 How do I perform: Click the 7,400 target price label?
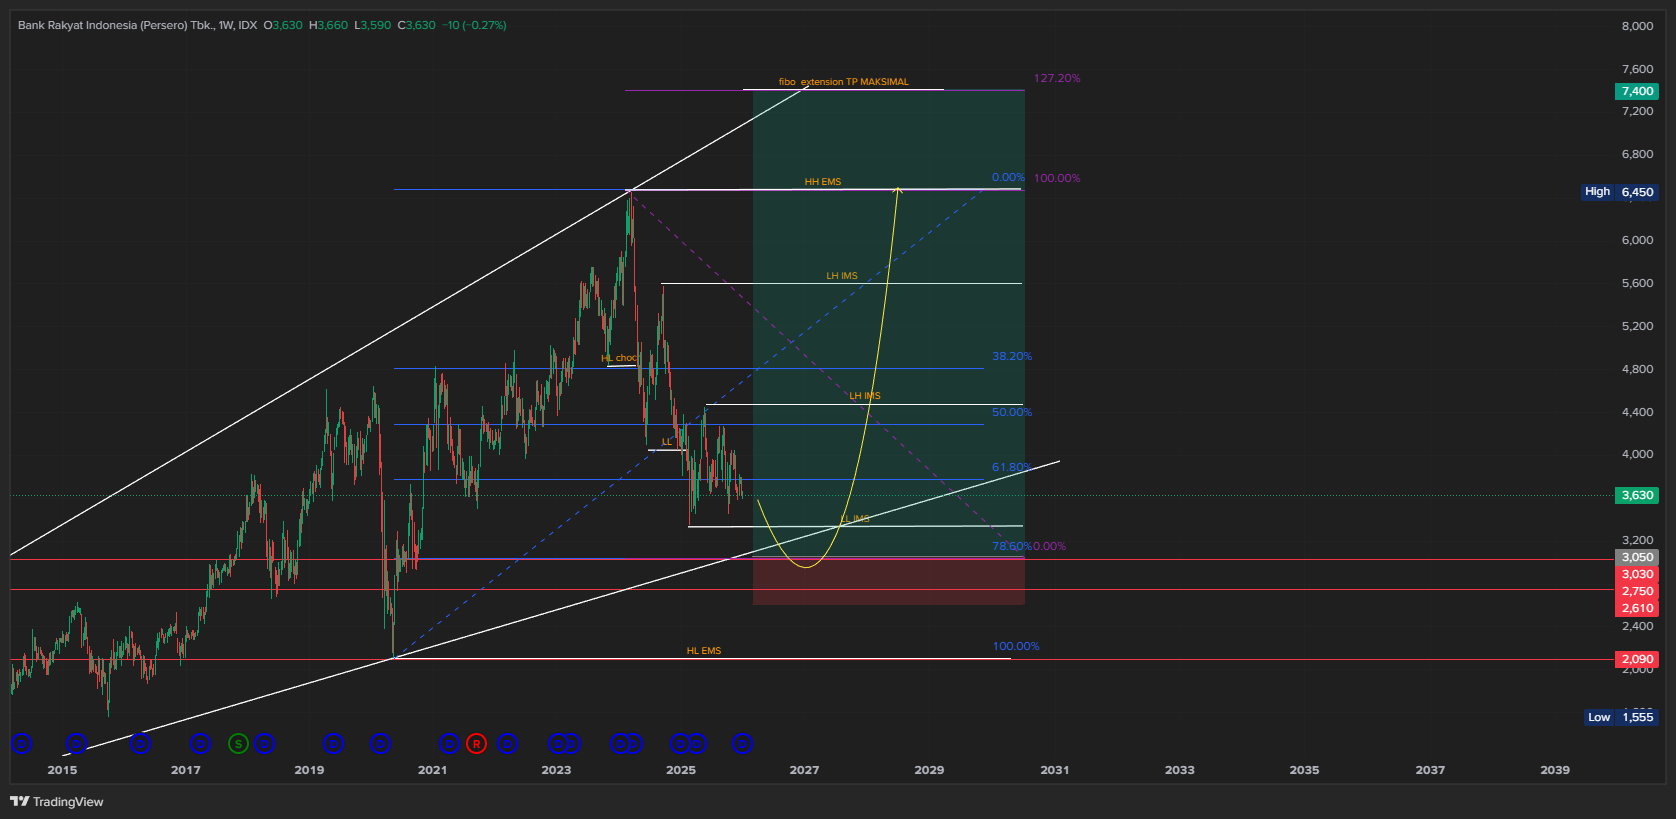(1636, 91)
